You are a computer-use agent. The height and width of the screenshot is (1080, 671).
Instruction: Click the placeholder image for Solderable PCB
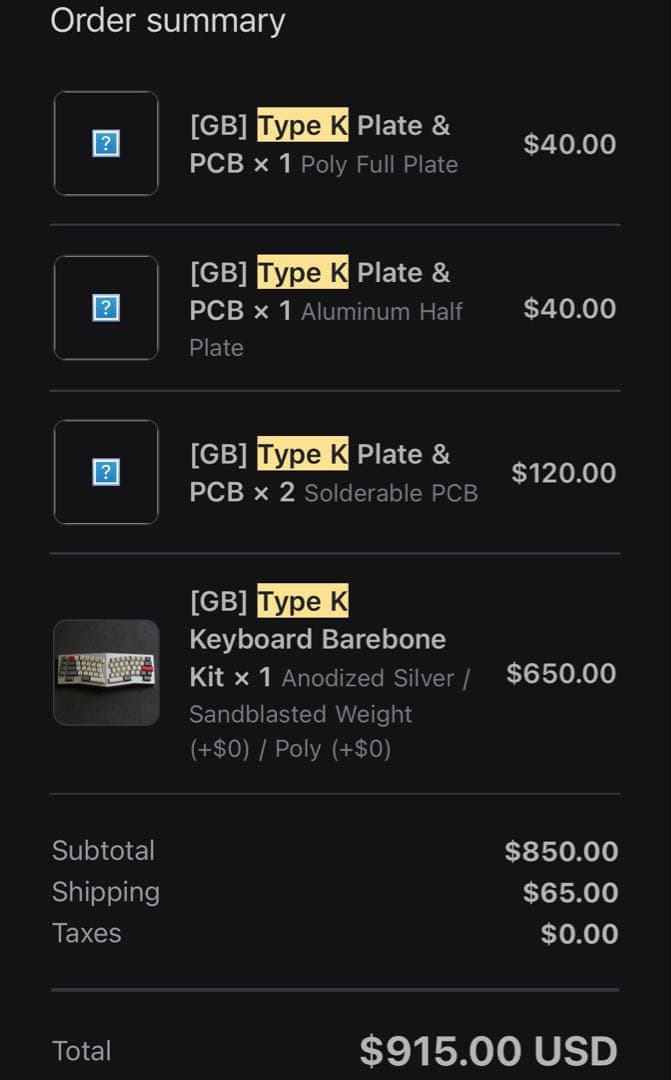tap(106, 472)
